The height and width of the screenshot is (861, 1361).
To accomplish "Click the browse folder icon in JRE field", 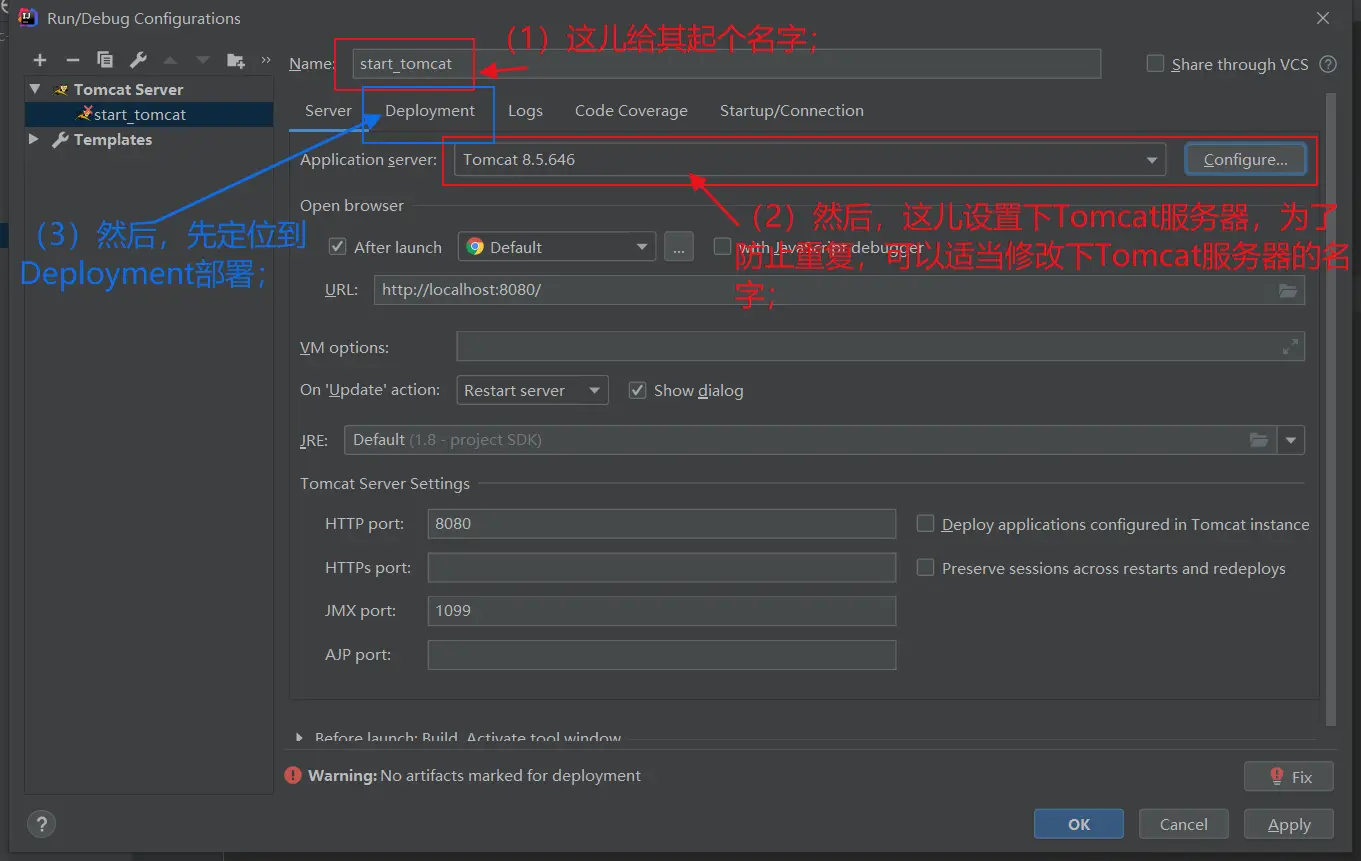I will point(1259,440).
